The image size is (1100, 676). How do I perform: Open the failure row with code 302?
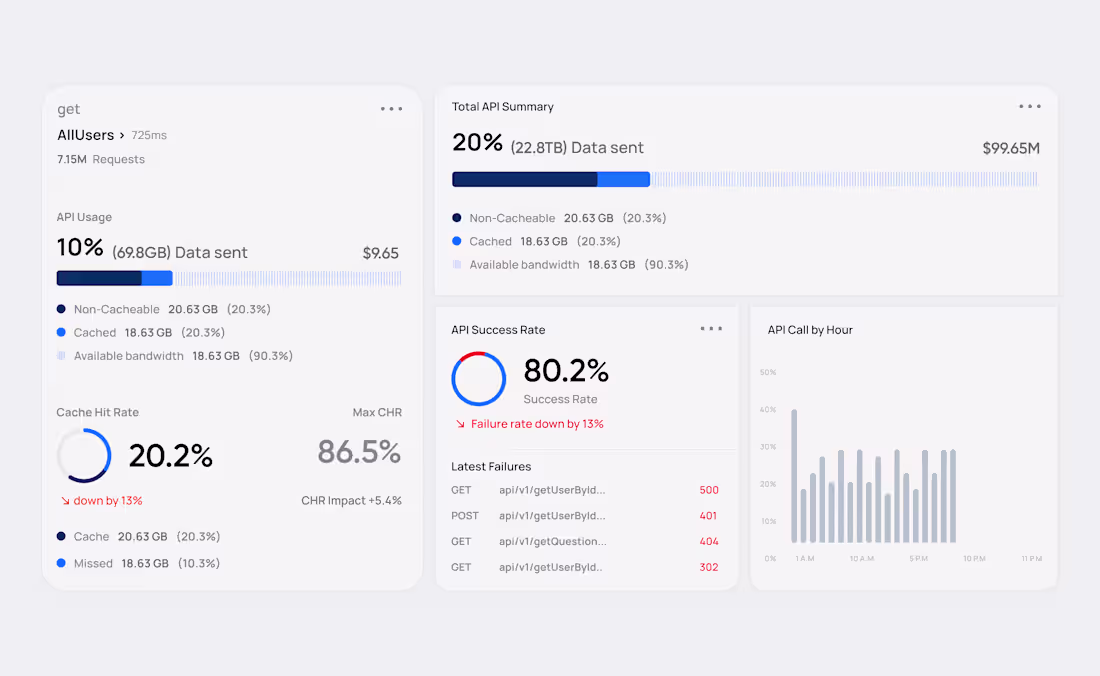point(585,567)
